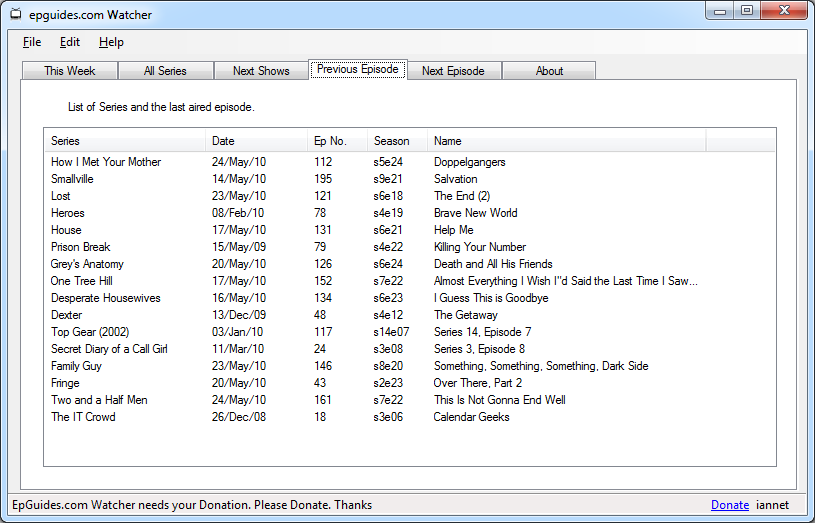This screenshot has height=523, width=815.
Task: Go to the About tab
Action: point(549,71)
